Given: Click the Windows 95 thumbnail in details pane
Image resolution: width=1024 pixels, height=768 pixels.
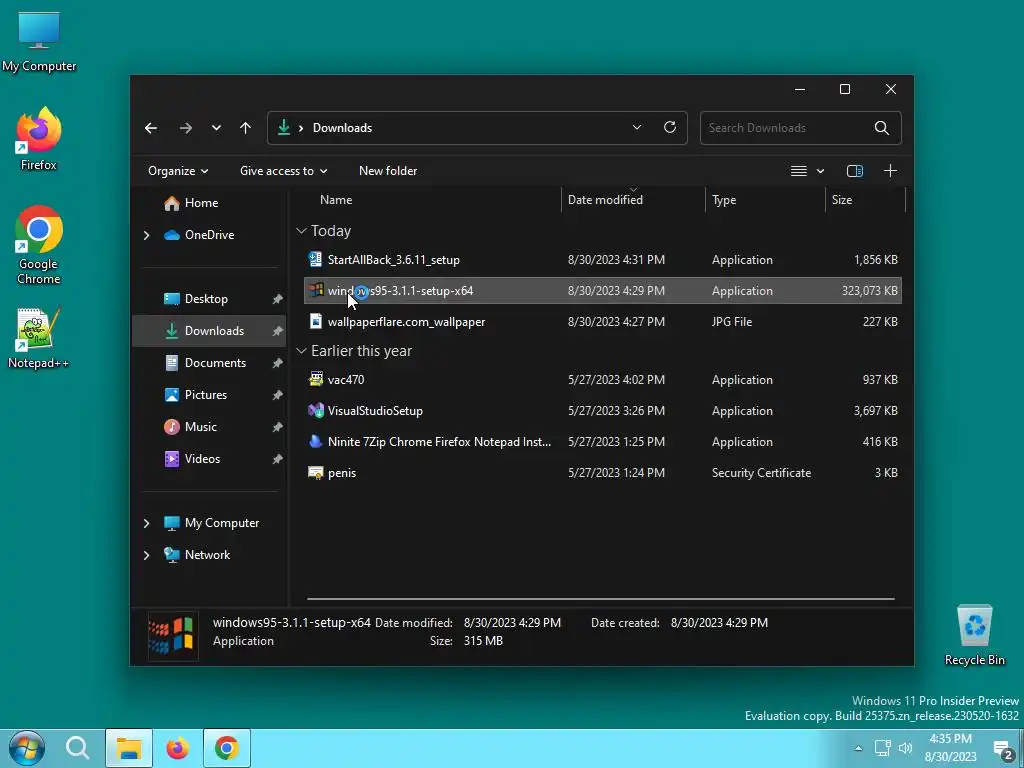Looking at the screenshot, I should 172,636.
